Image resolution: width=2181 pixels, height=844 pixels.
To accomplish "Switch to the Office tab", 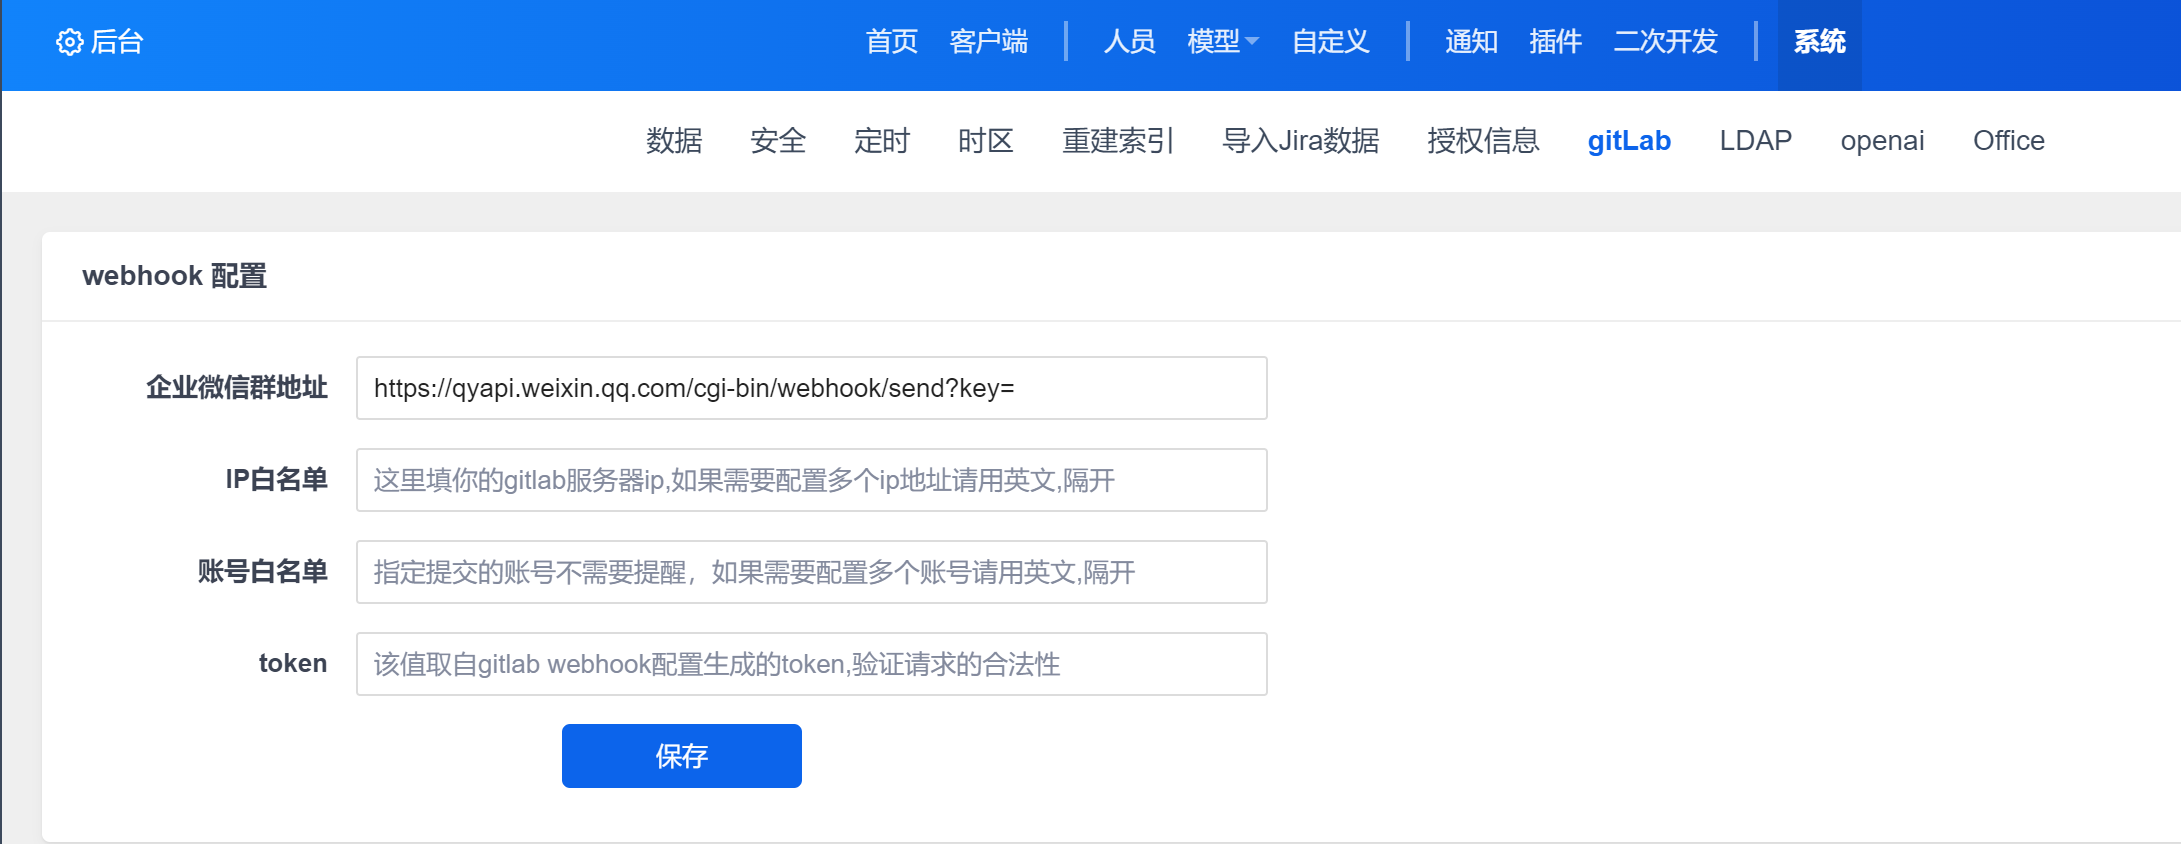I will 2008,141.
